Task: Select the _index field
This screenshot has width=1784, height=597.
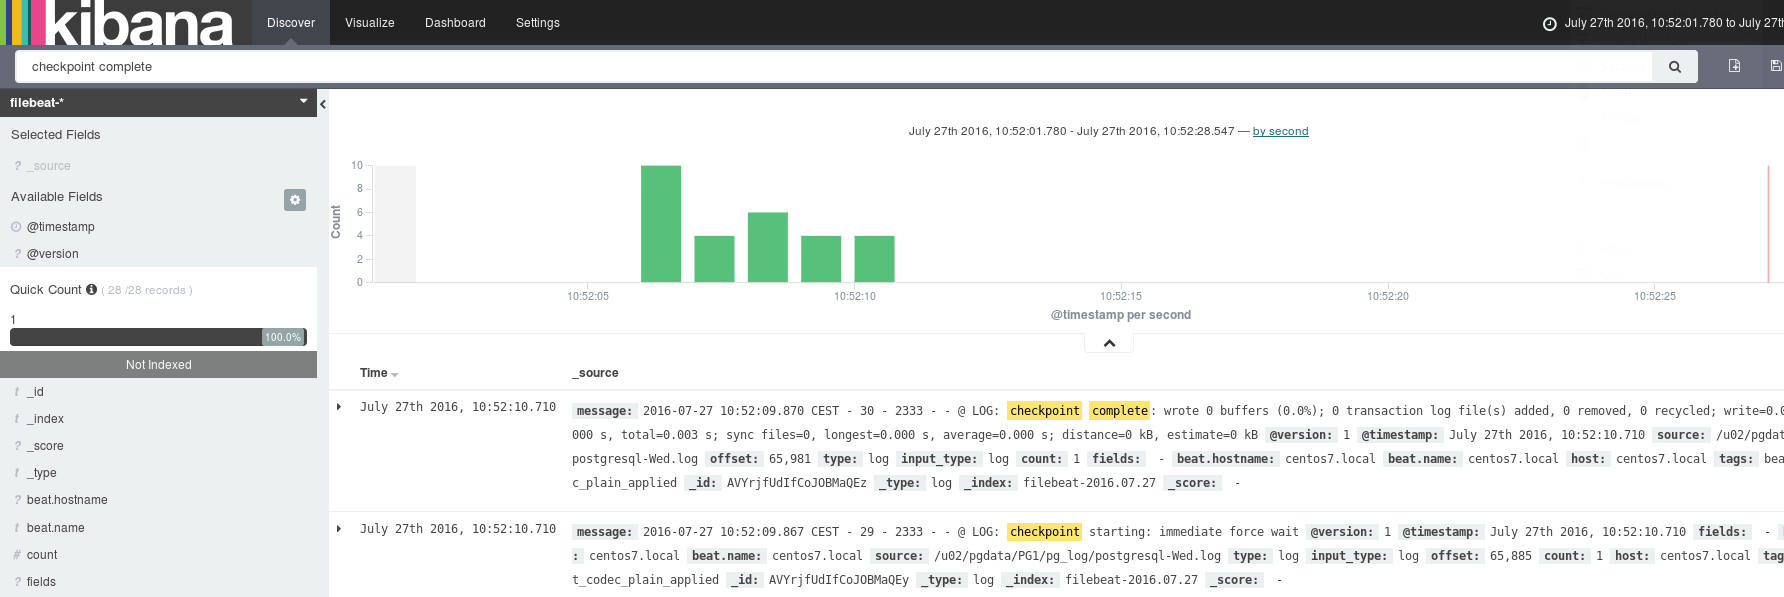Action: (x=46, y=419)
